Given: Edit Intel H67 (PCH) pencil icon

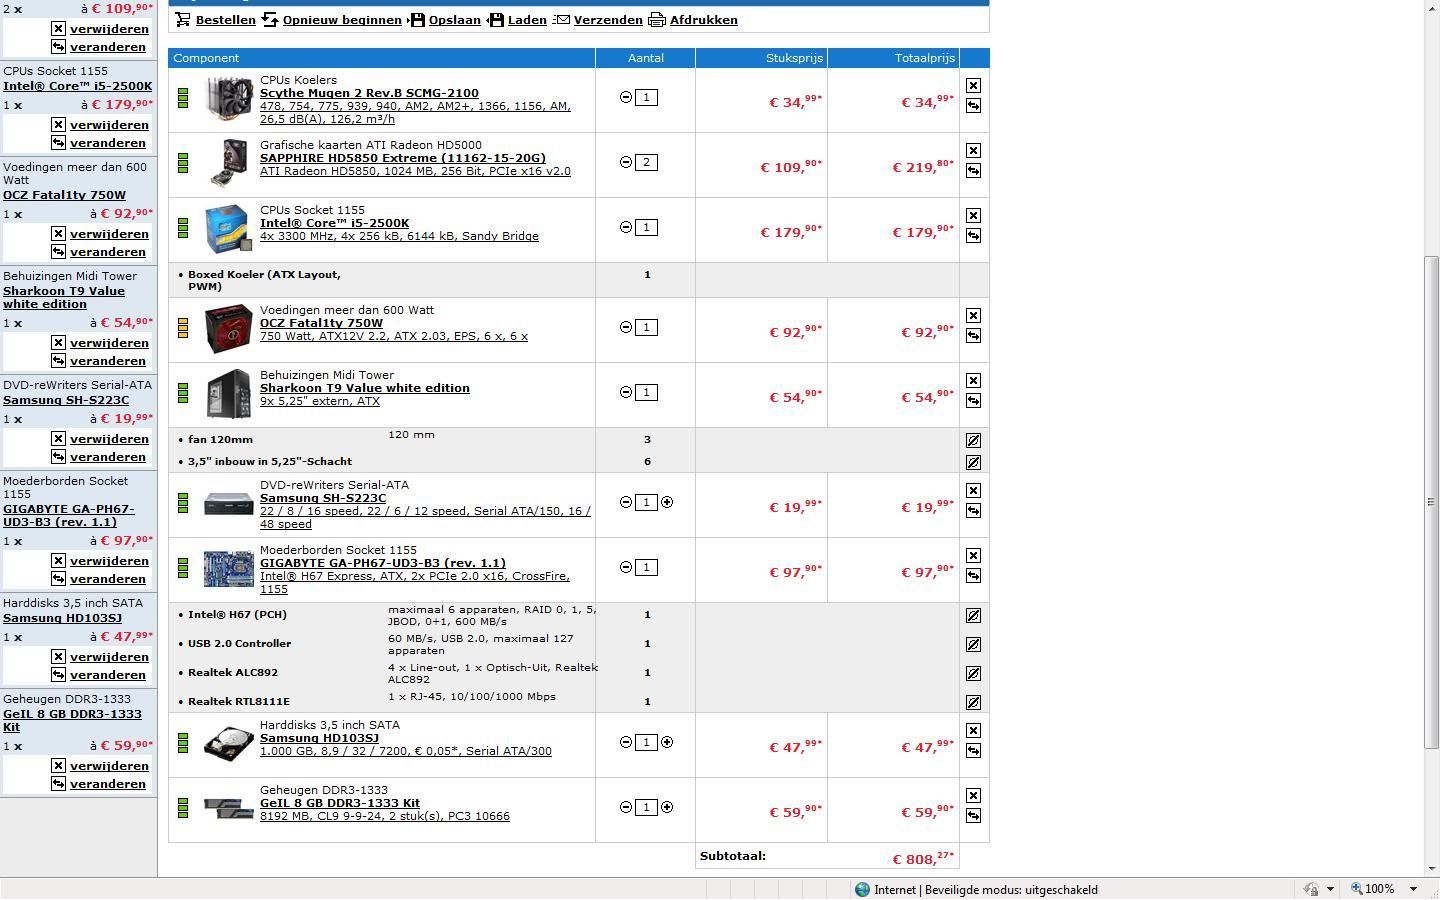Looking at the screenshot, I should pyautogui.click(x=973, y=615).
